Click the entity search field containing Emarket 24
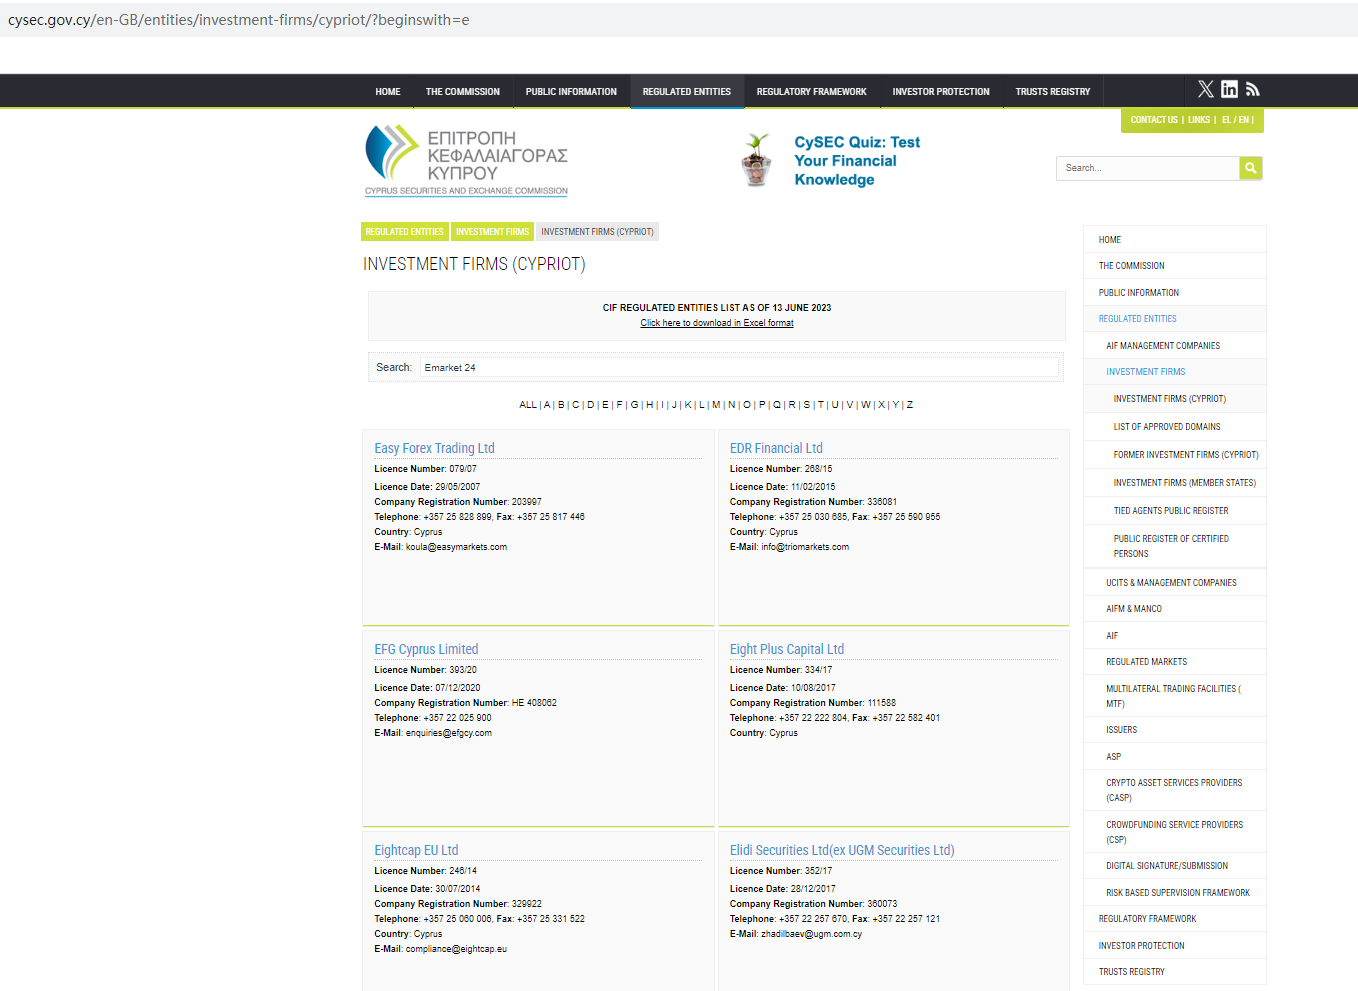 pos(738,368)
